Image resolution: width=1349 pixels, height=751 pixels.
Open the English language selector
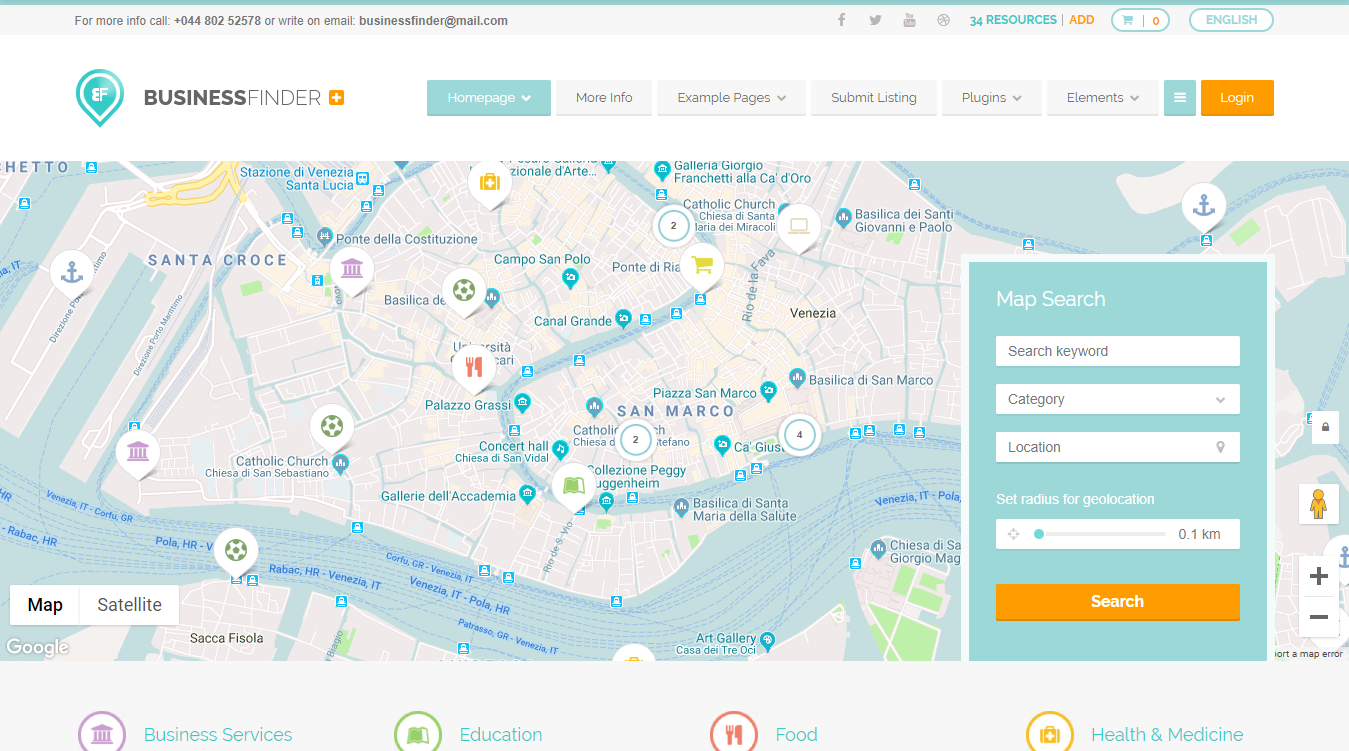pos(1231,20)
